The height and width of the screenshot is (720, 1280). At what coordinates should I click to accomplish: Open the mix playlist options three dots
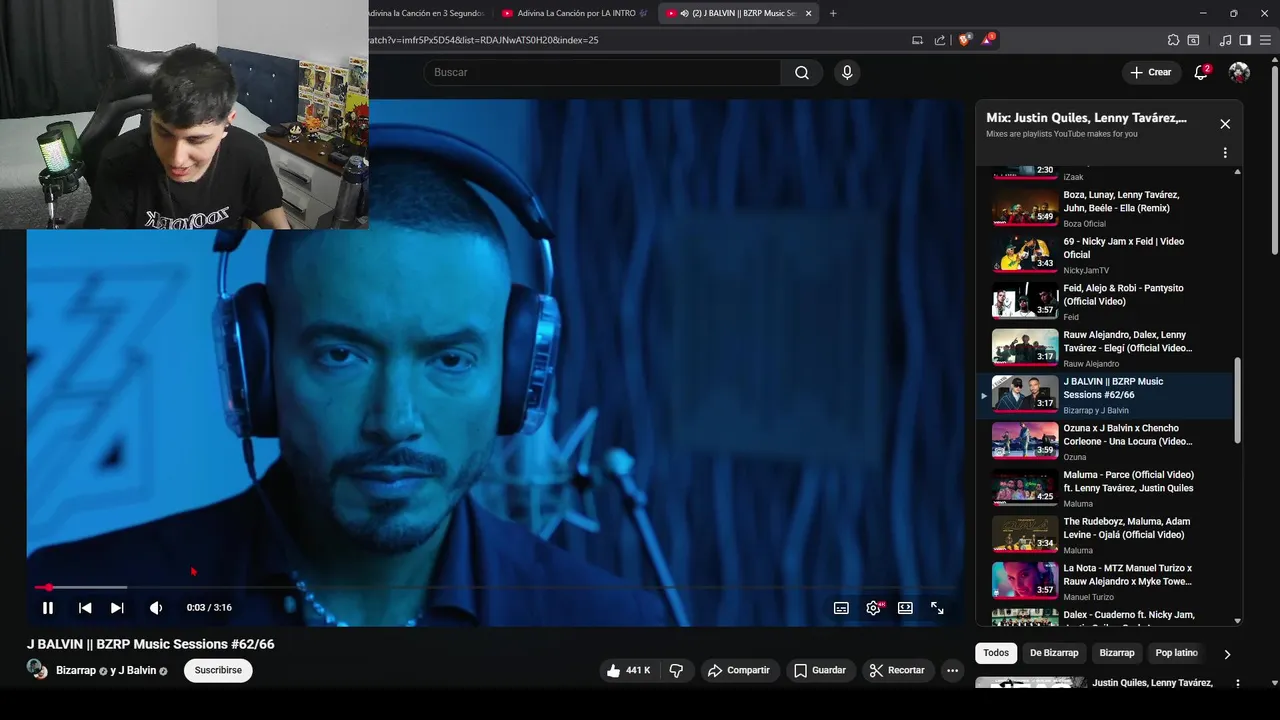coord(1225,153)
